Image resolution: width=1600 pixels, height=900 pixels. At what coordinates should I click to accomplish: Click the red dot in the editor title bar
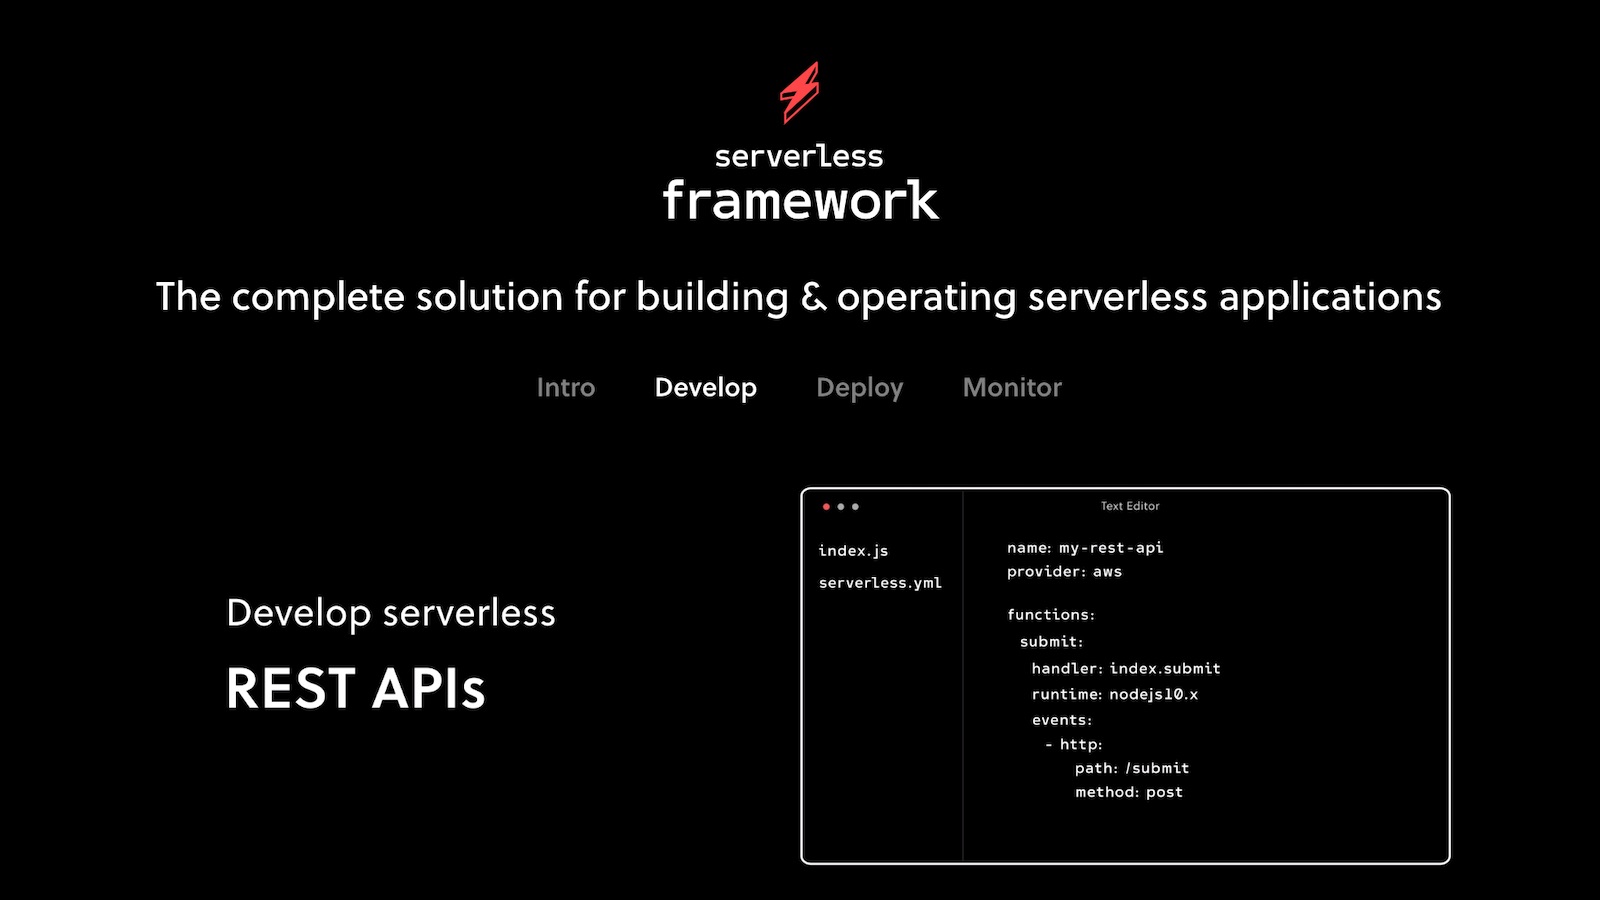(x=826, y=507)
